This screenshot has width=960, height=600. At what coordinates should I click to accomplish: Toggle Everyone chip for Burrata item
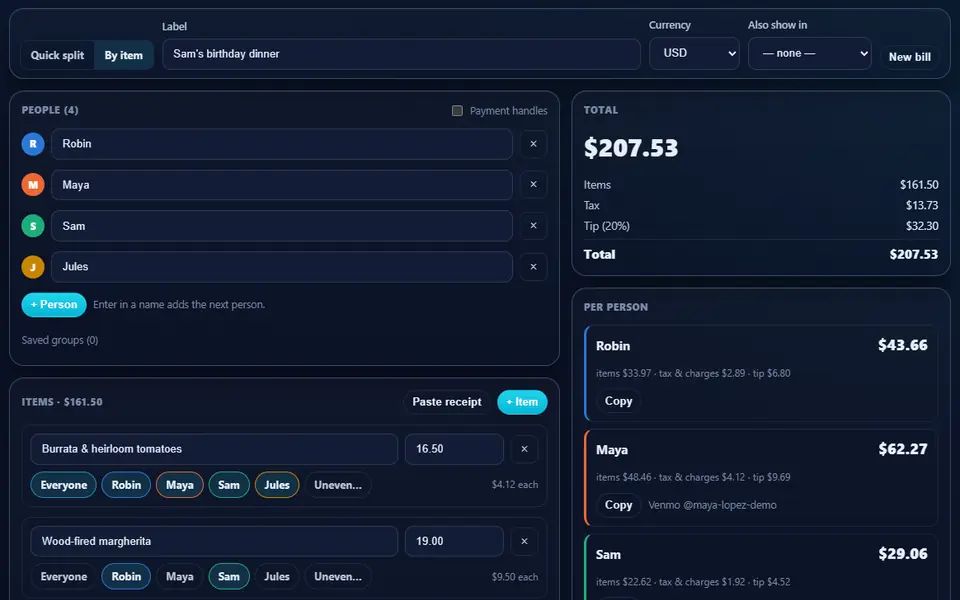(x=64, y=485)
